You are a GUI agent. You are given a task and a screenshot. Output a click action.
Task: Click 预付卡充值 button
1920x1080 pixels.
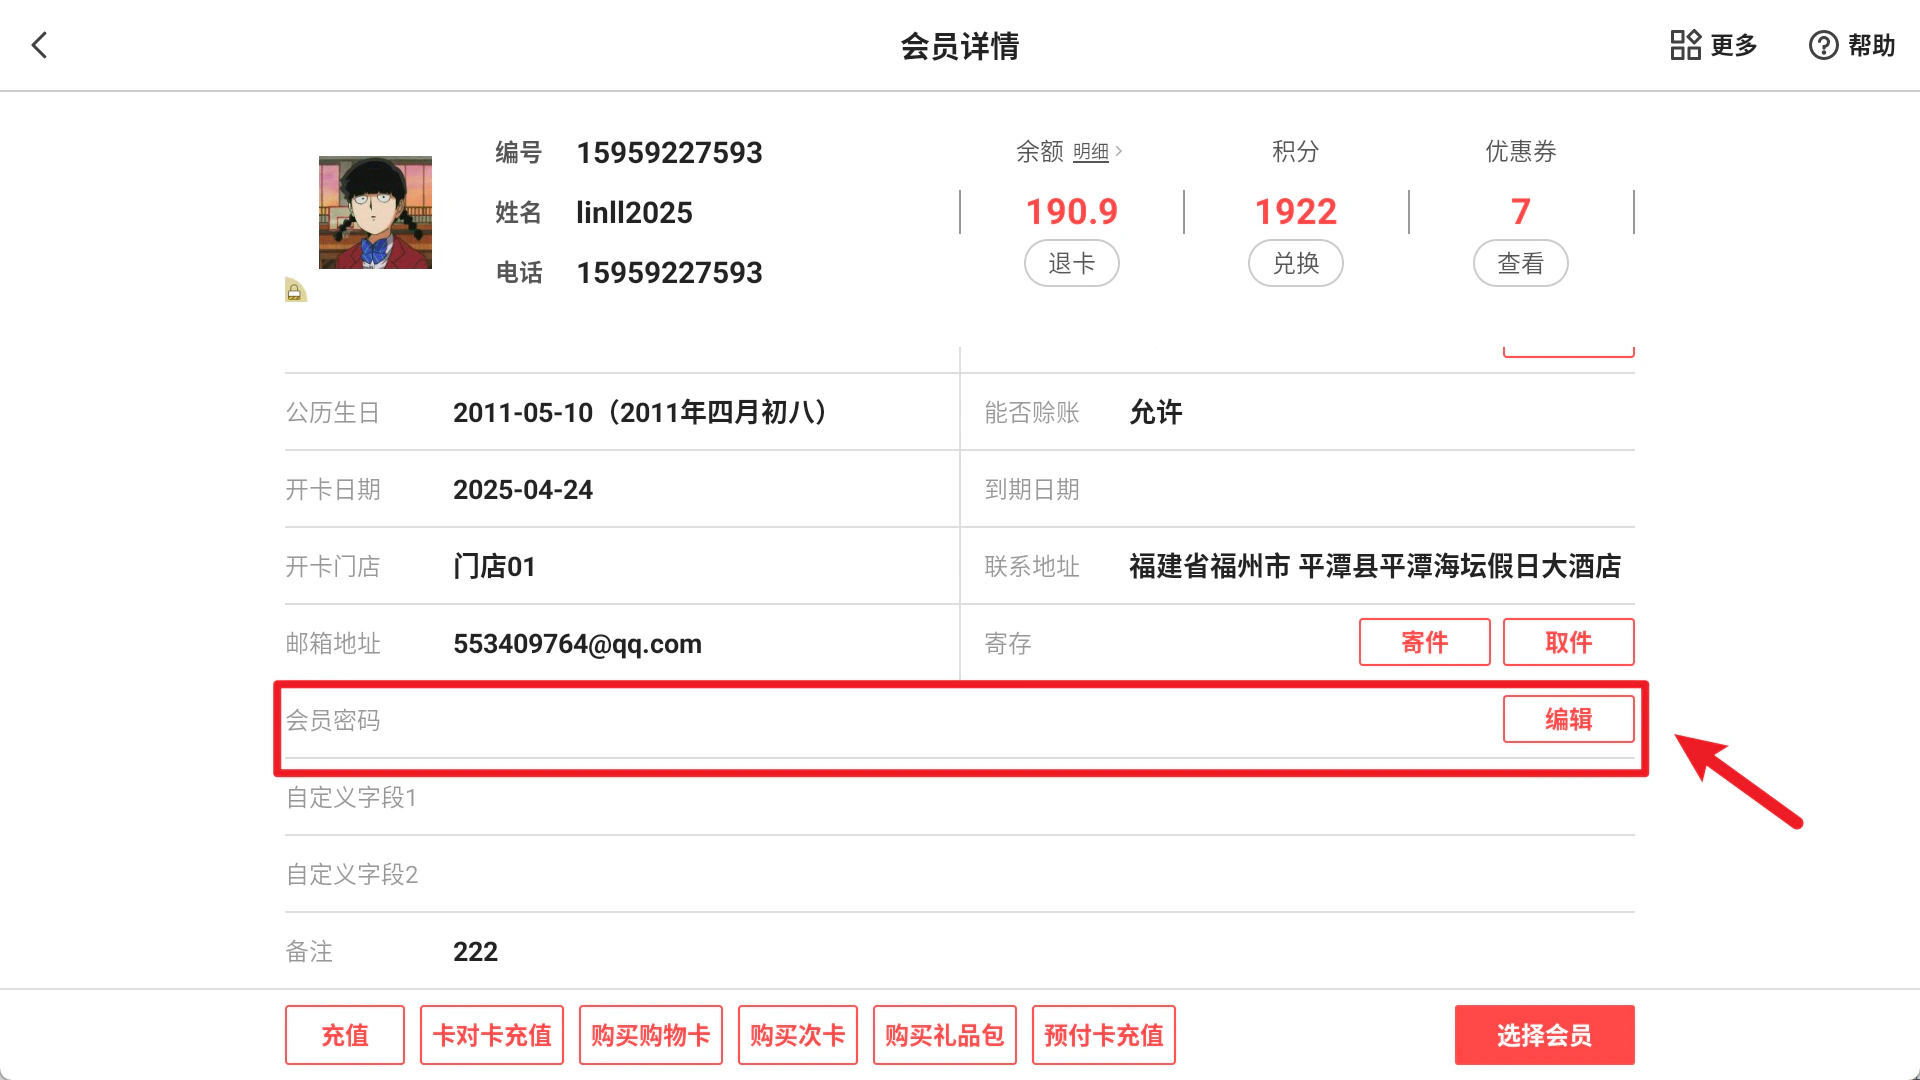[x=1104, y=1035]
